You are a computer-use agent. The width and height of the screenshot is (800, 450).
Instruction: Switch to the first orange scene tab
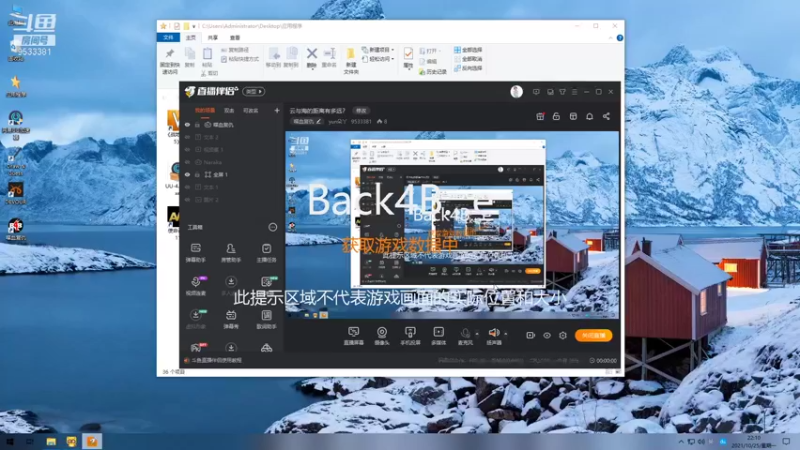coord(205,110)
